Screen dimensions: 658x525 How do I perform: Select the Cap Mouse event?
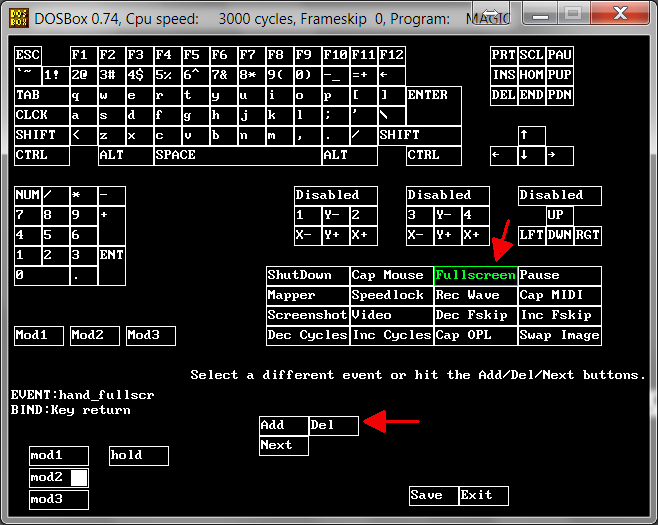point(392,276)
